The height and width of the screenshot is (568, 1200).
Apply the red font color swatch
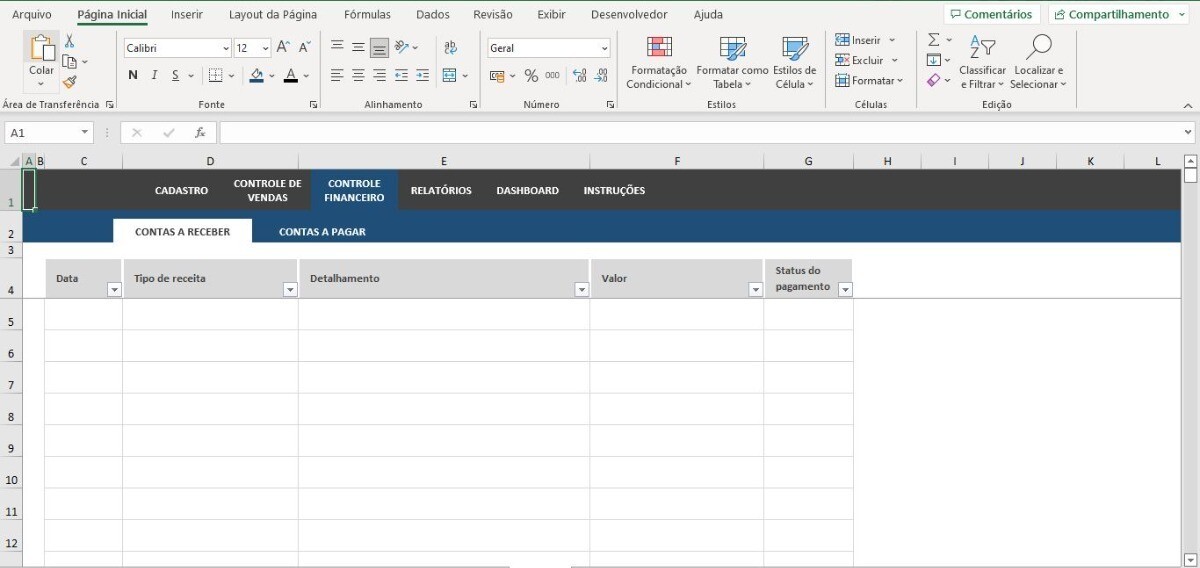(x=290, y=76)
